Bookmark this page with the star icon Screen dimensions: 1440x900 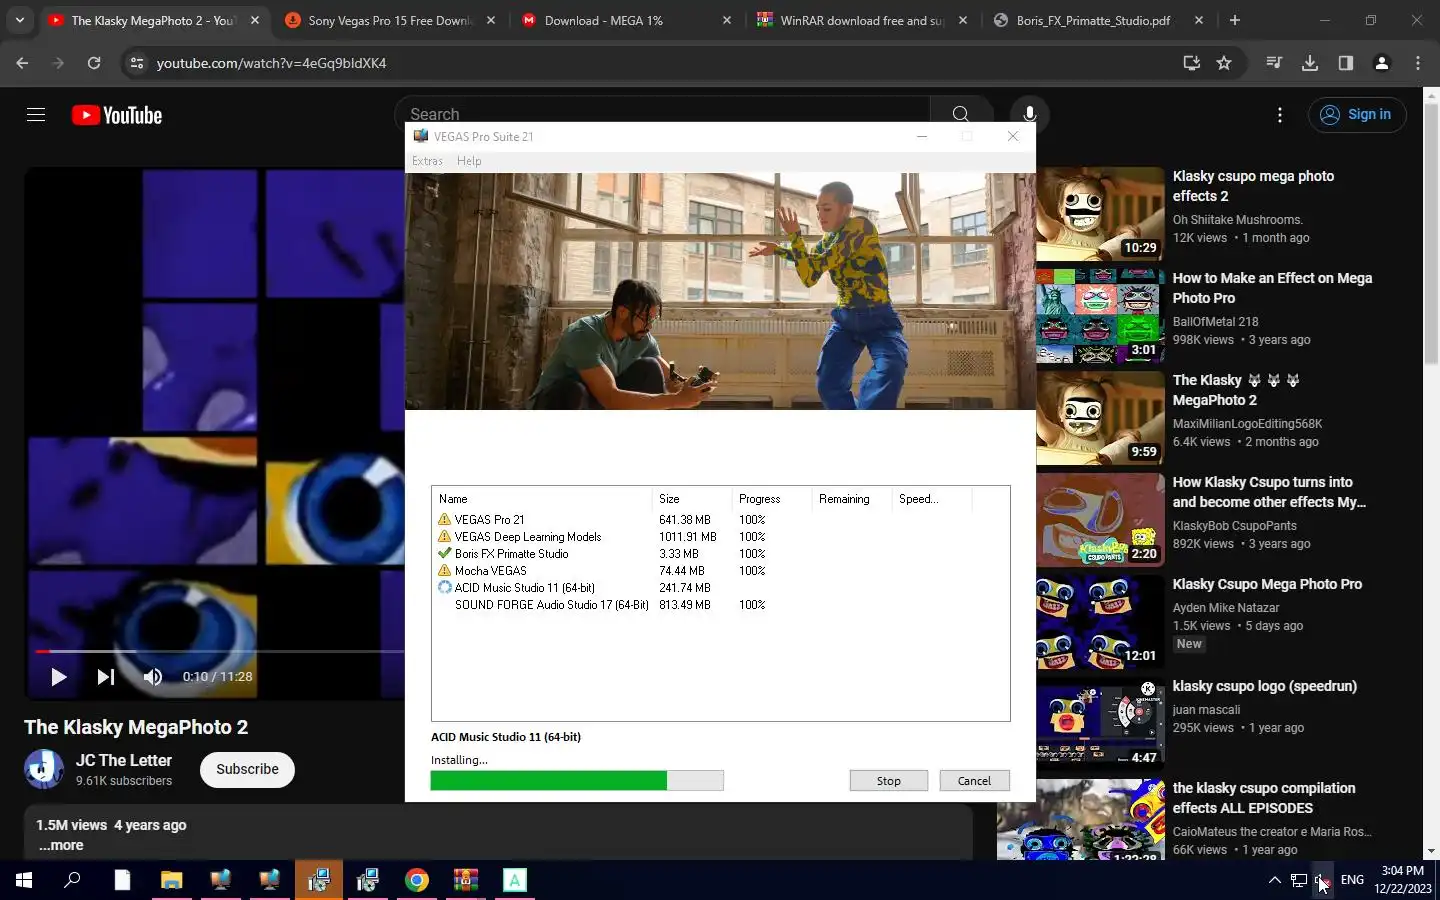(x=1224, y=63)
